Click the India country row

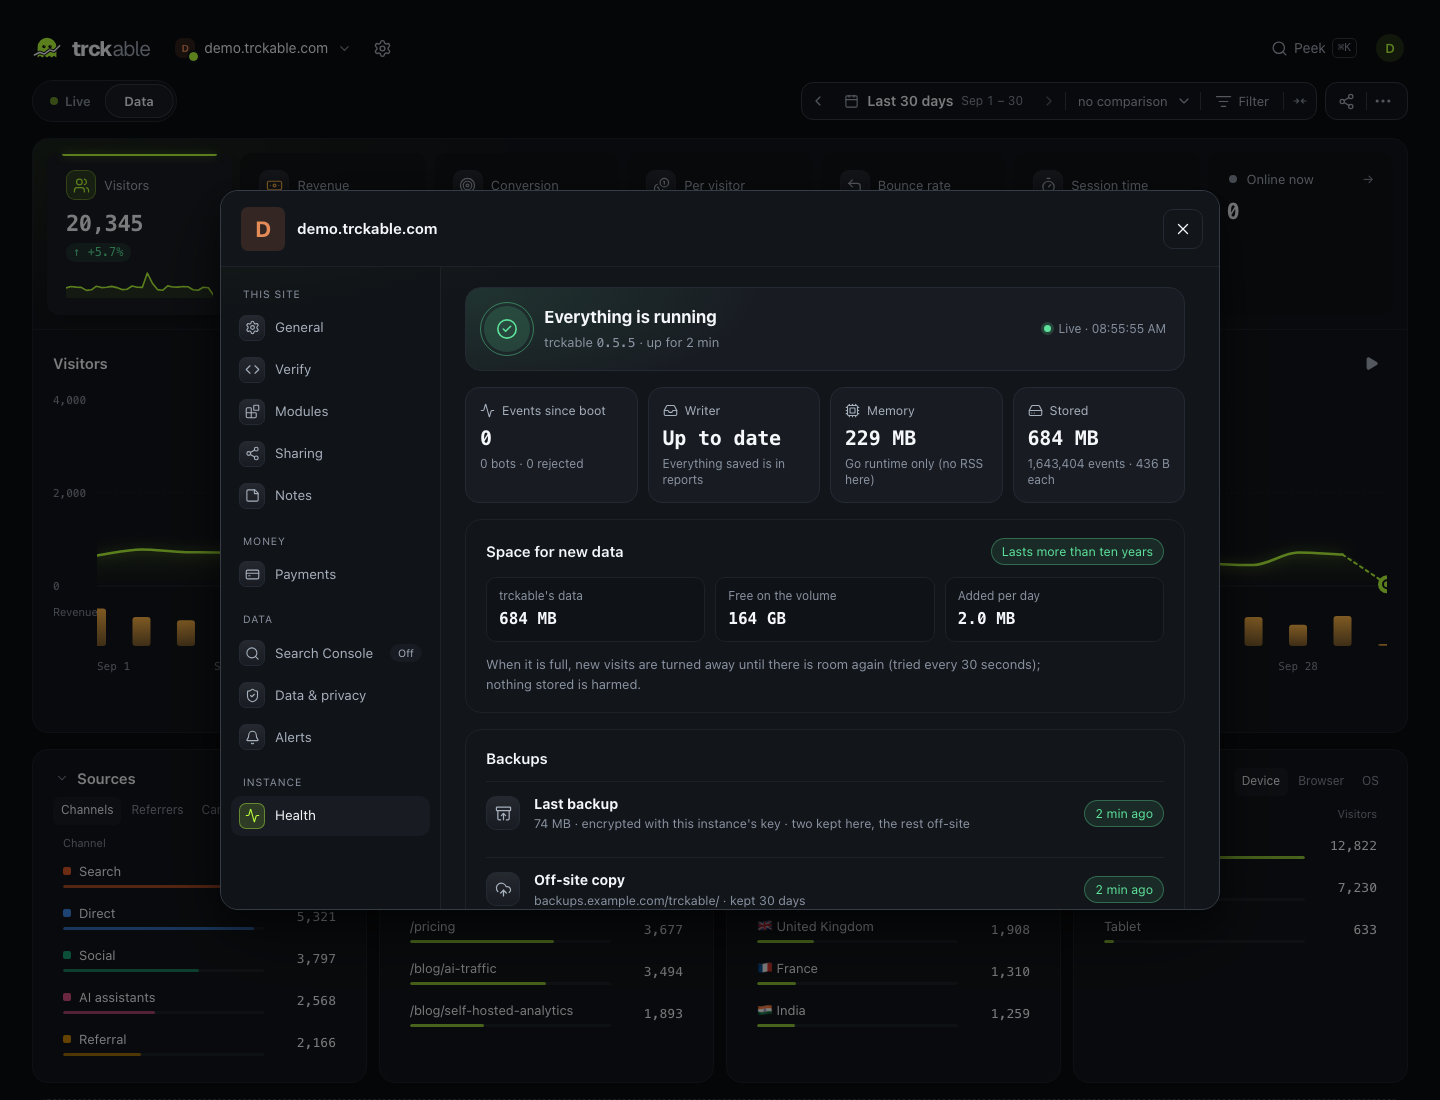893,1013
